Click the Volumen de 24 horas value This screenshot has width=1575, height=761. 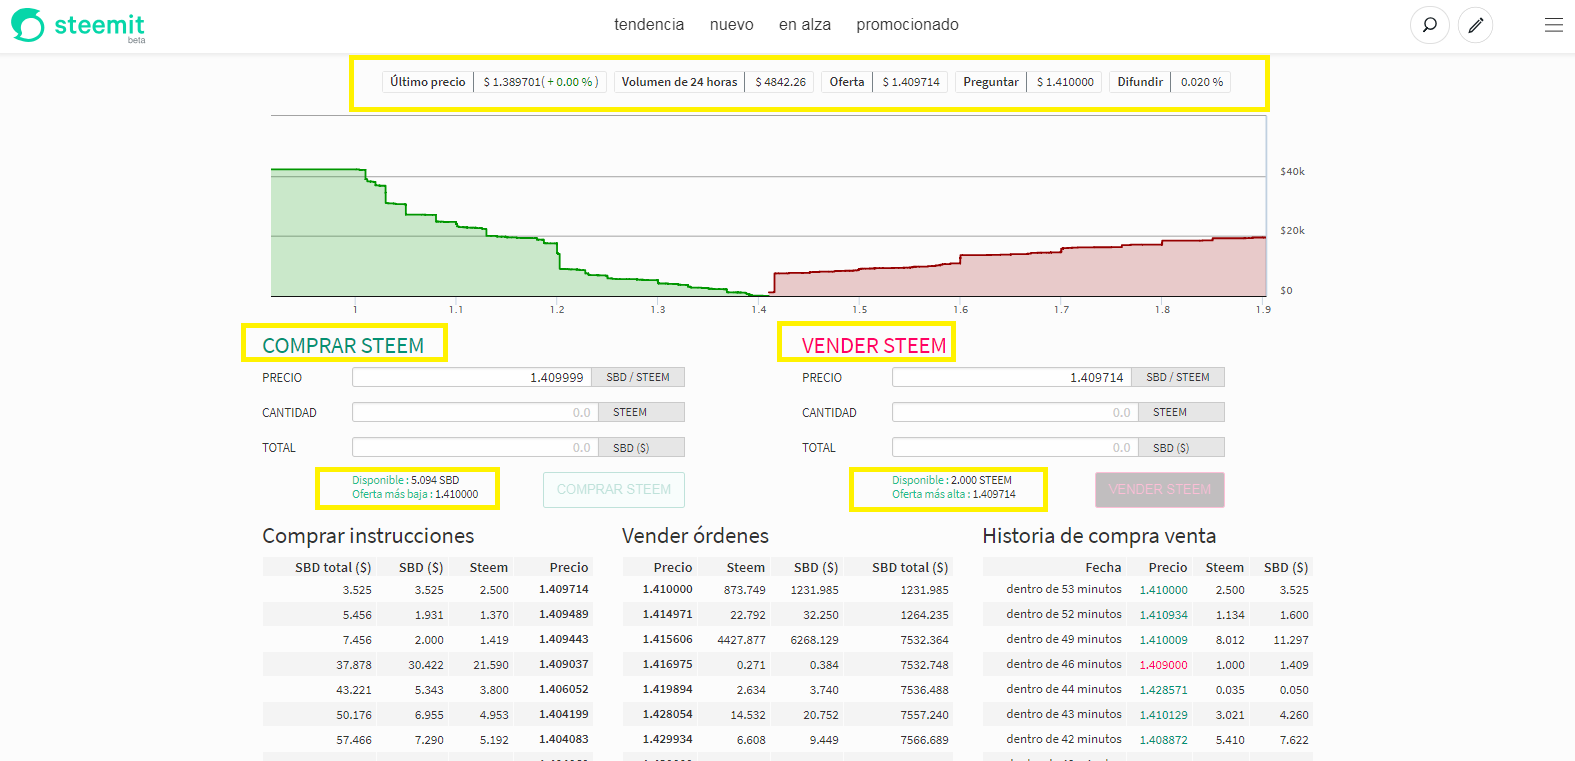(780, 82)
